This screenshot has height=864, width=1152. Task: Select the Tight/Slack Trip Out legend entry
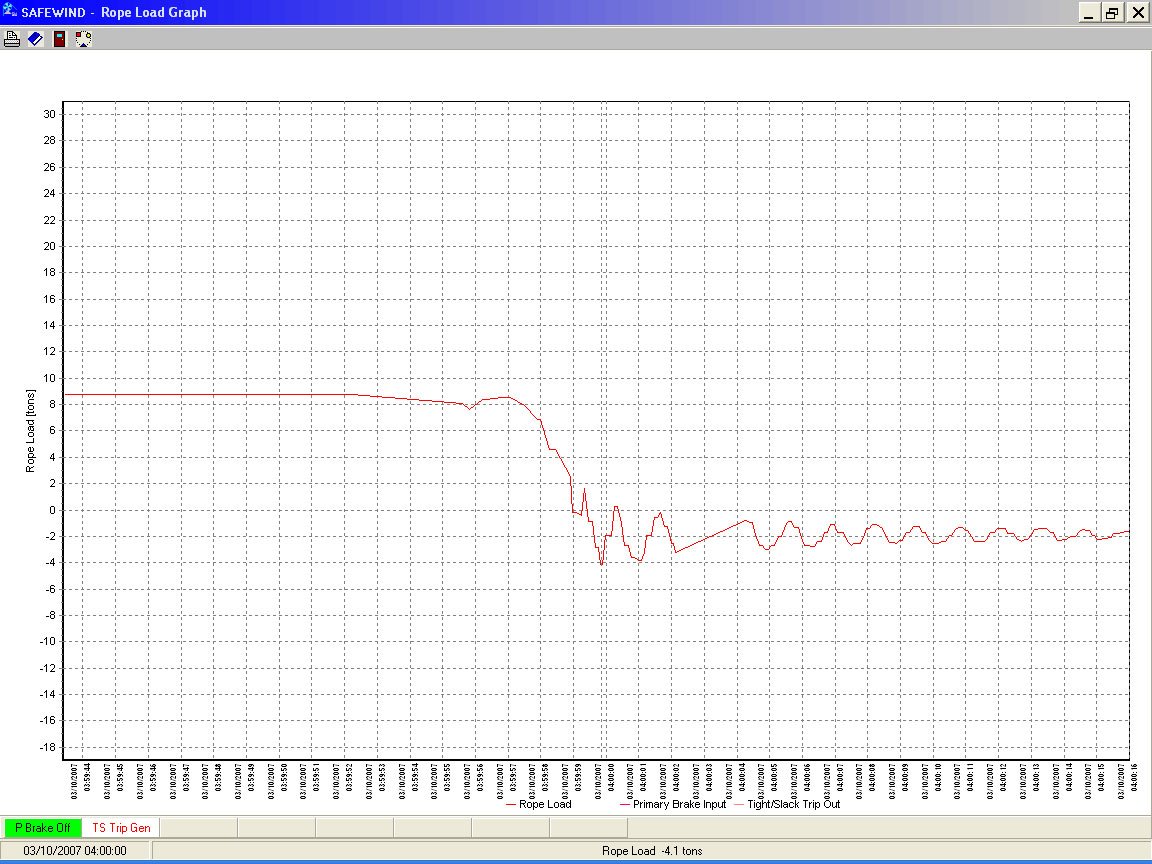click(x=787, y=804)
